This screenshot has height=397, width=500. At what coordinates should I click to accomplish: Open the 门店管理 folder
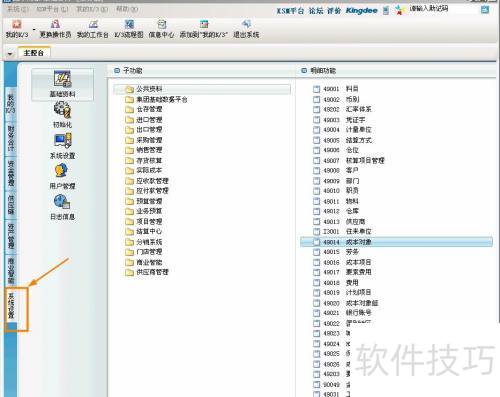click(x=144, y=252)
